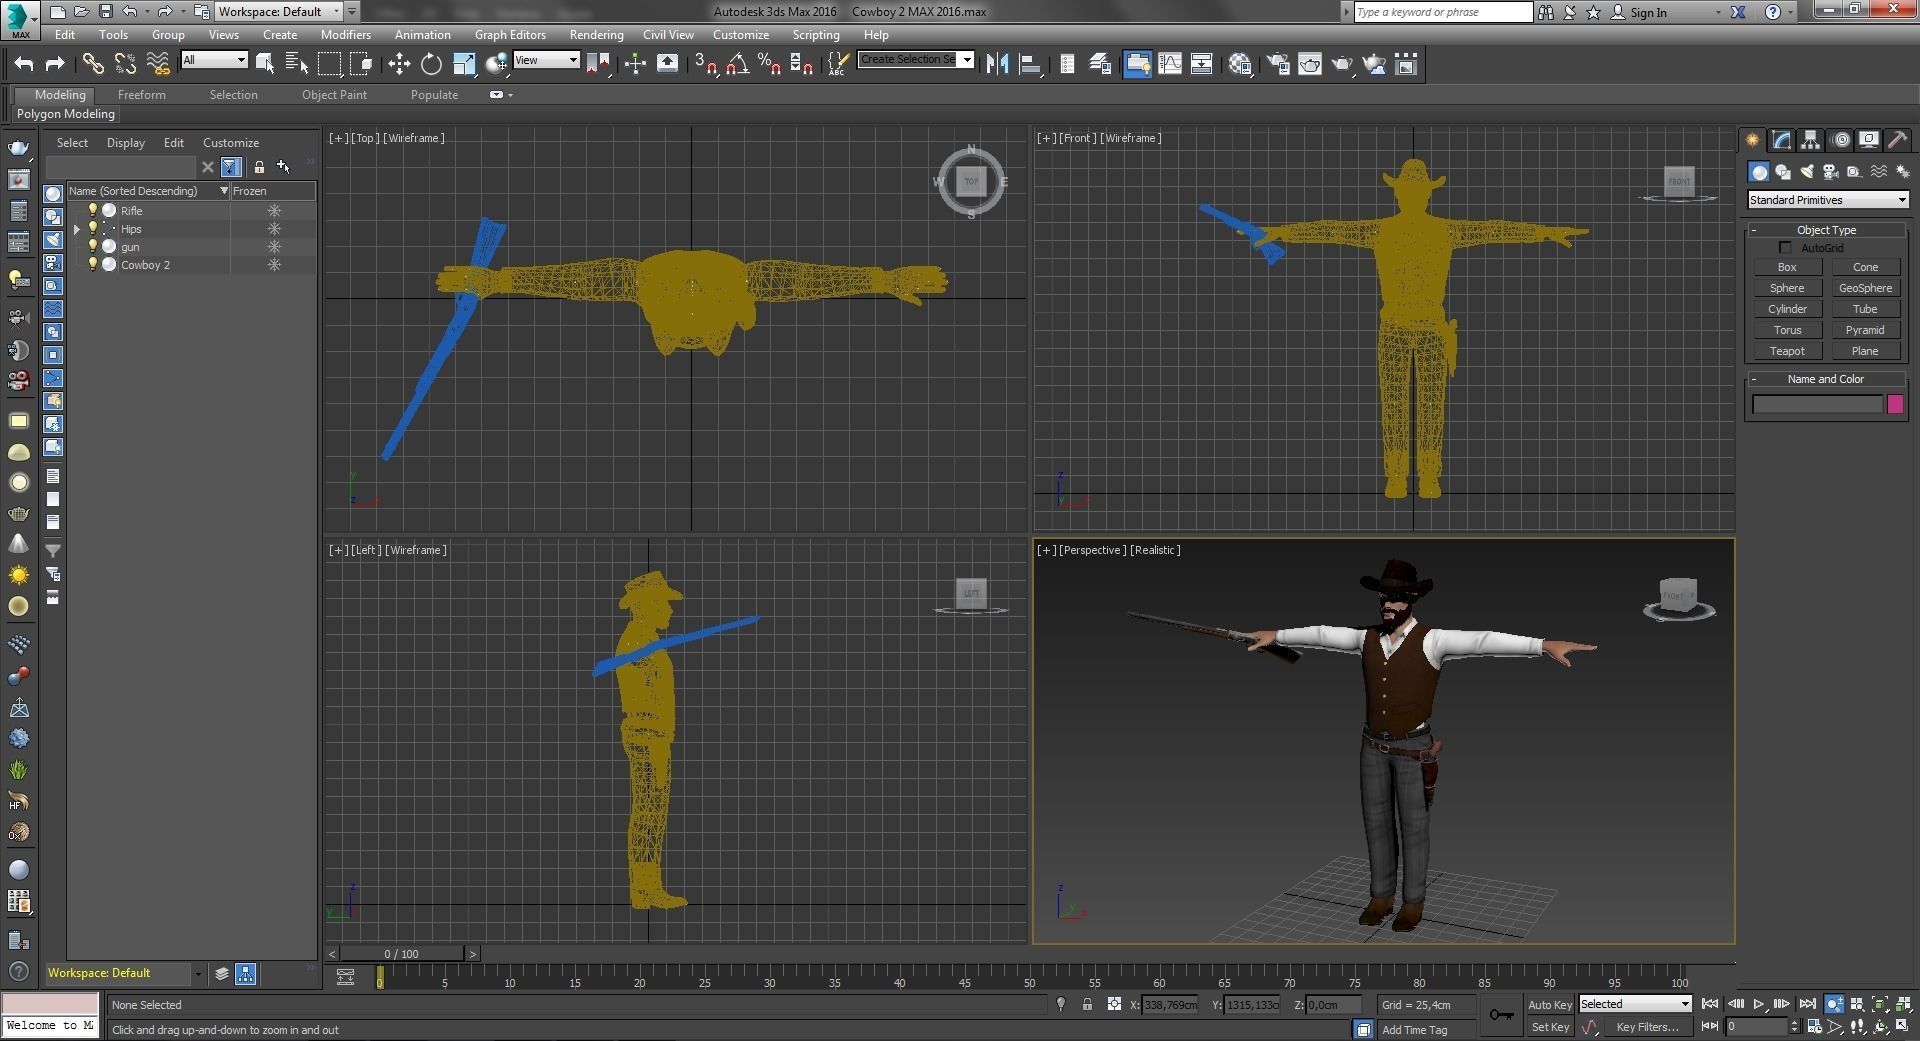Viewport: 1920px width, 1041px height.
Task: Click the time slider 0 / 100 handle
Action: point(401,954)
